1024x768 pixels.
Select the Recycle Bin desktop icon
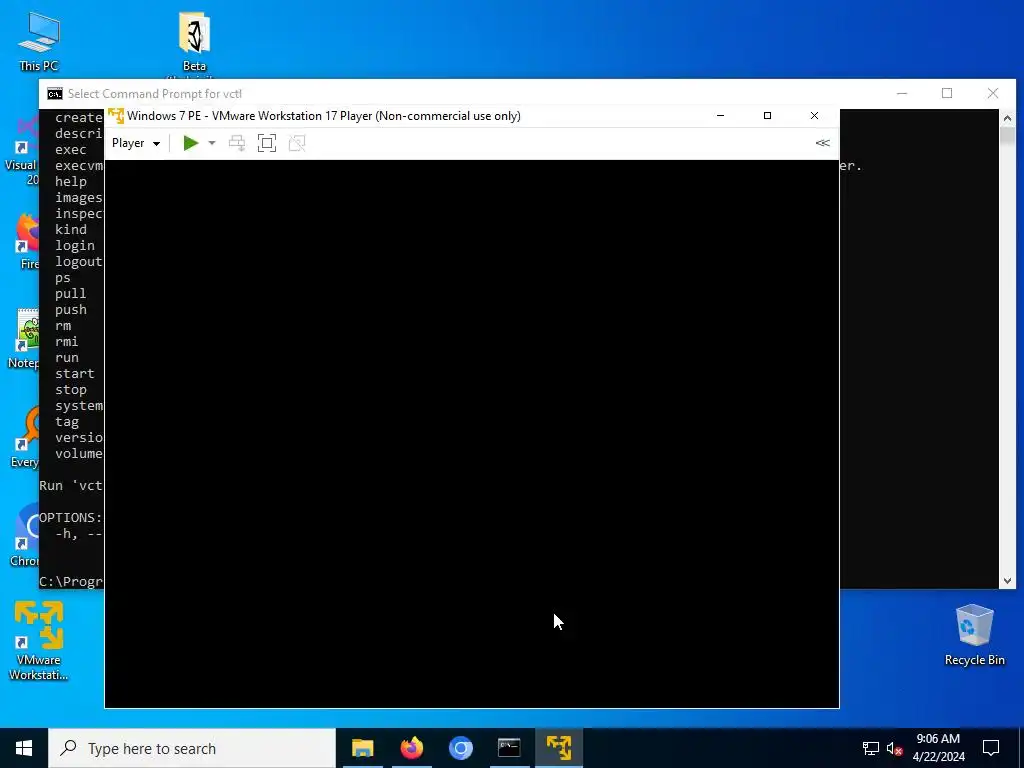click(974, 635)
